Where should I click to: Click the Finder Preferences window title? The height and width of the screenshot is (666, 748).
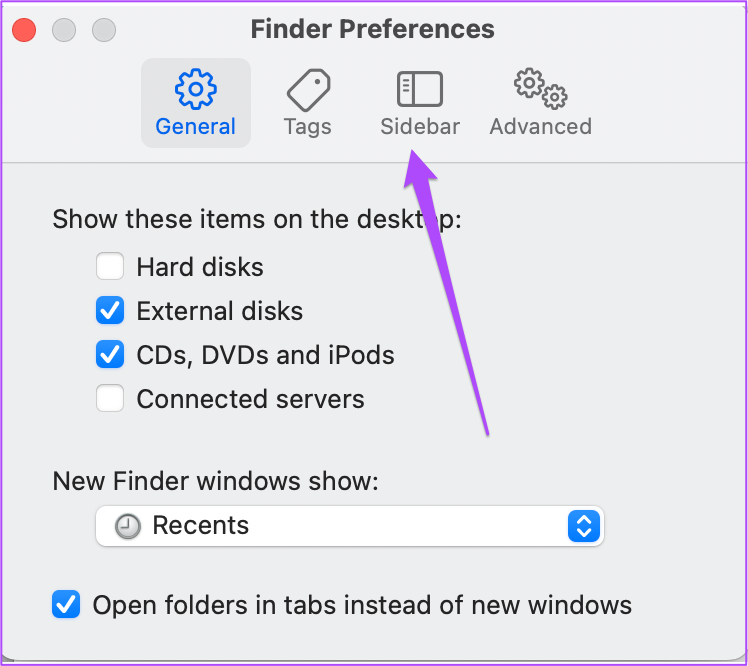click(x=373, y=29)
